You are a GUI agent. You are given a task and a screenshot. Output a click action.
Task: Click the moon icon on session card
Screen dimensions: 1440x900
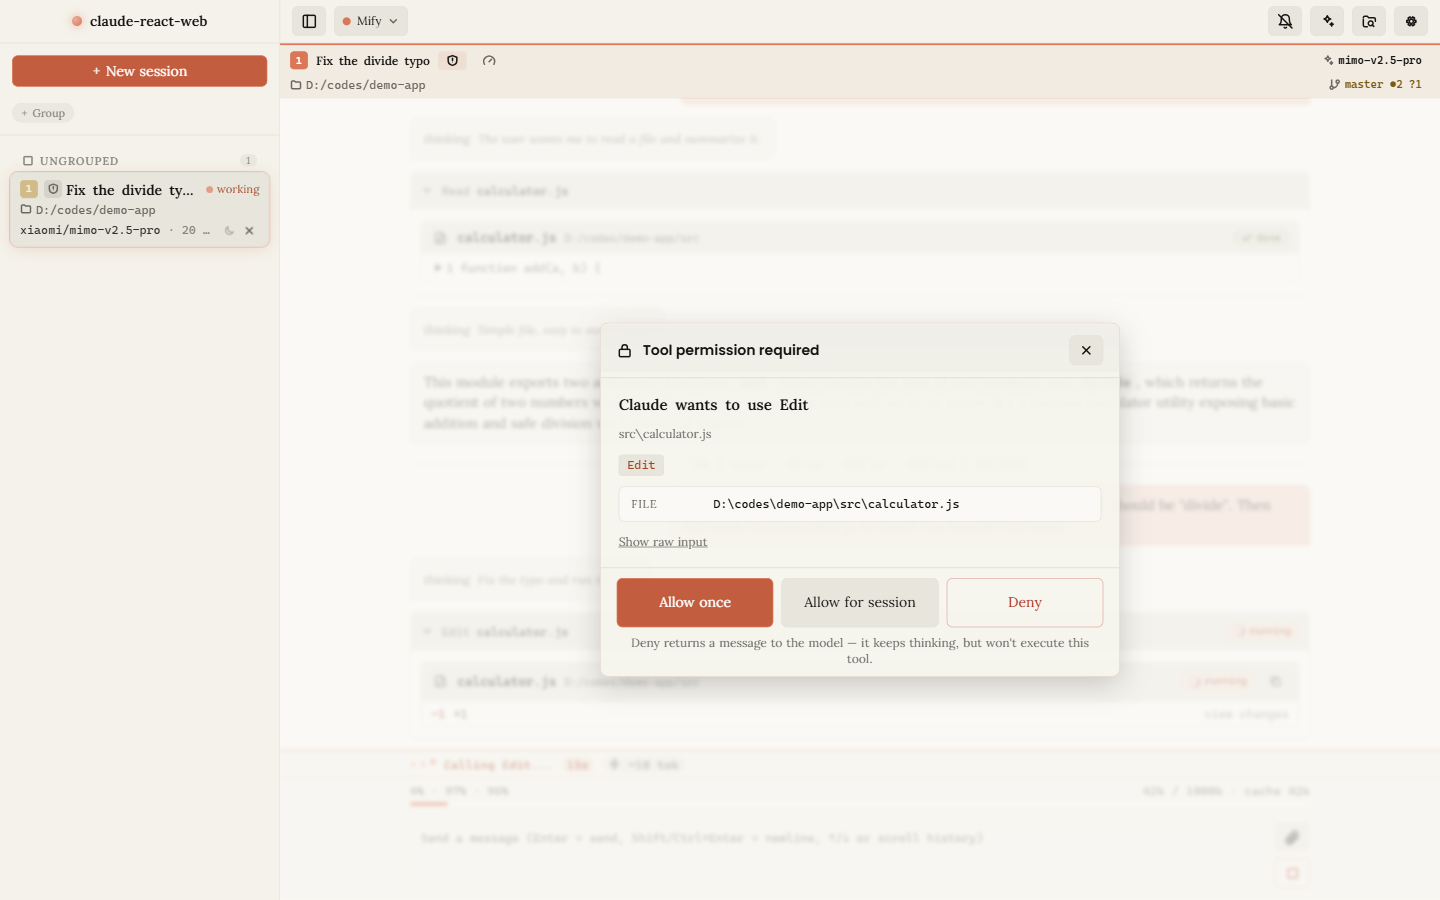[x=229, y=231]
